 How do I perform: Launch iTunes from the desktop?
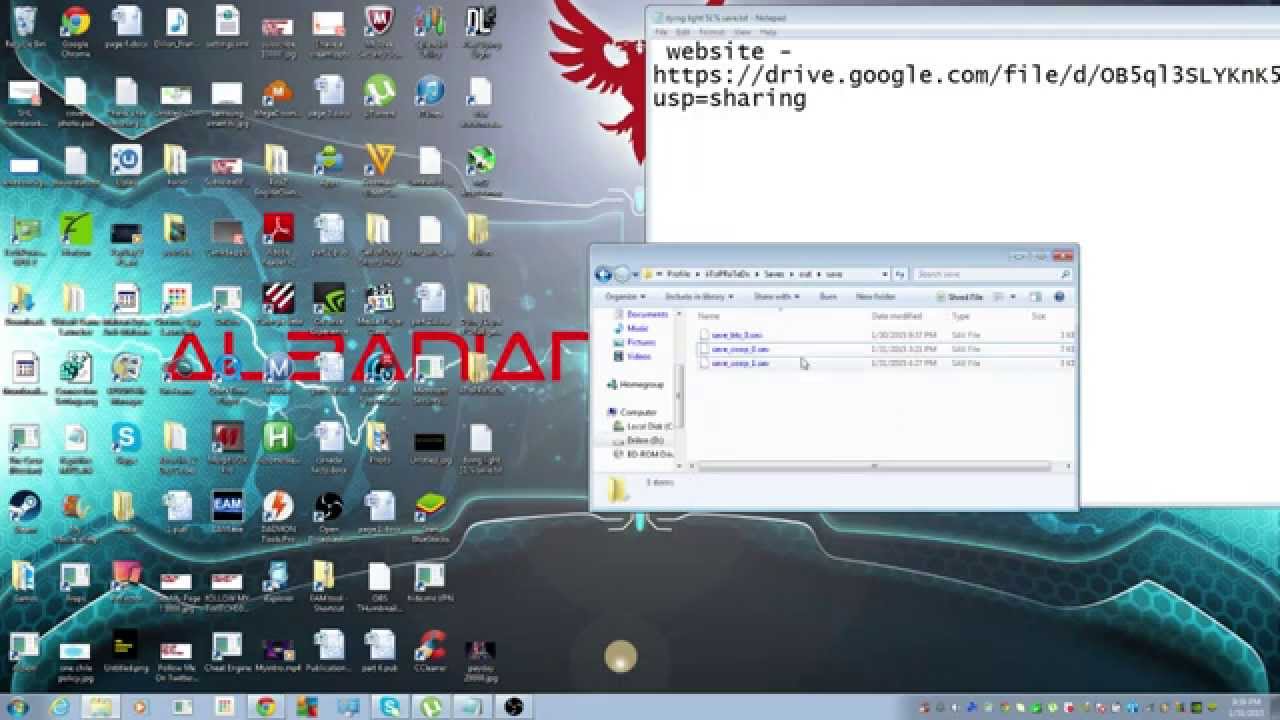coord(430,96)
